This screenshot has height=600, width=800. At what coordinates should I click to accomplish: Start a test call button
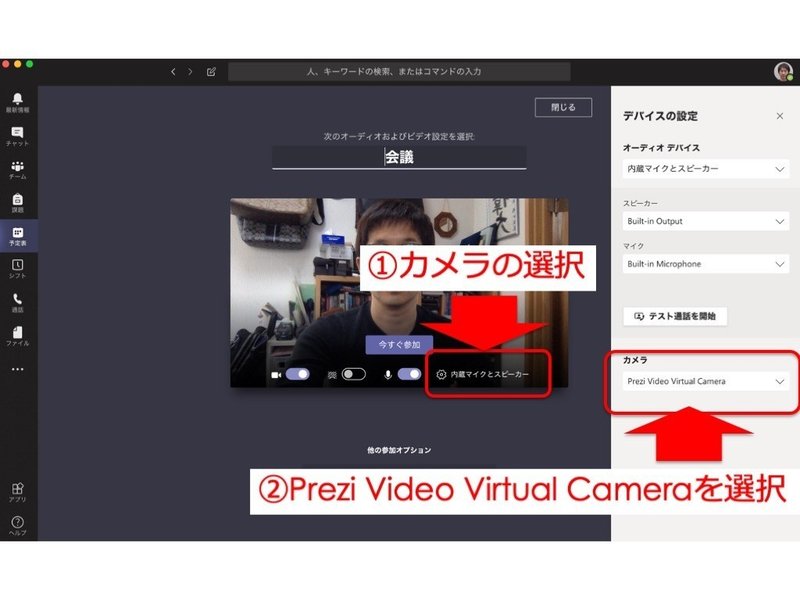point(675,316)
